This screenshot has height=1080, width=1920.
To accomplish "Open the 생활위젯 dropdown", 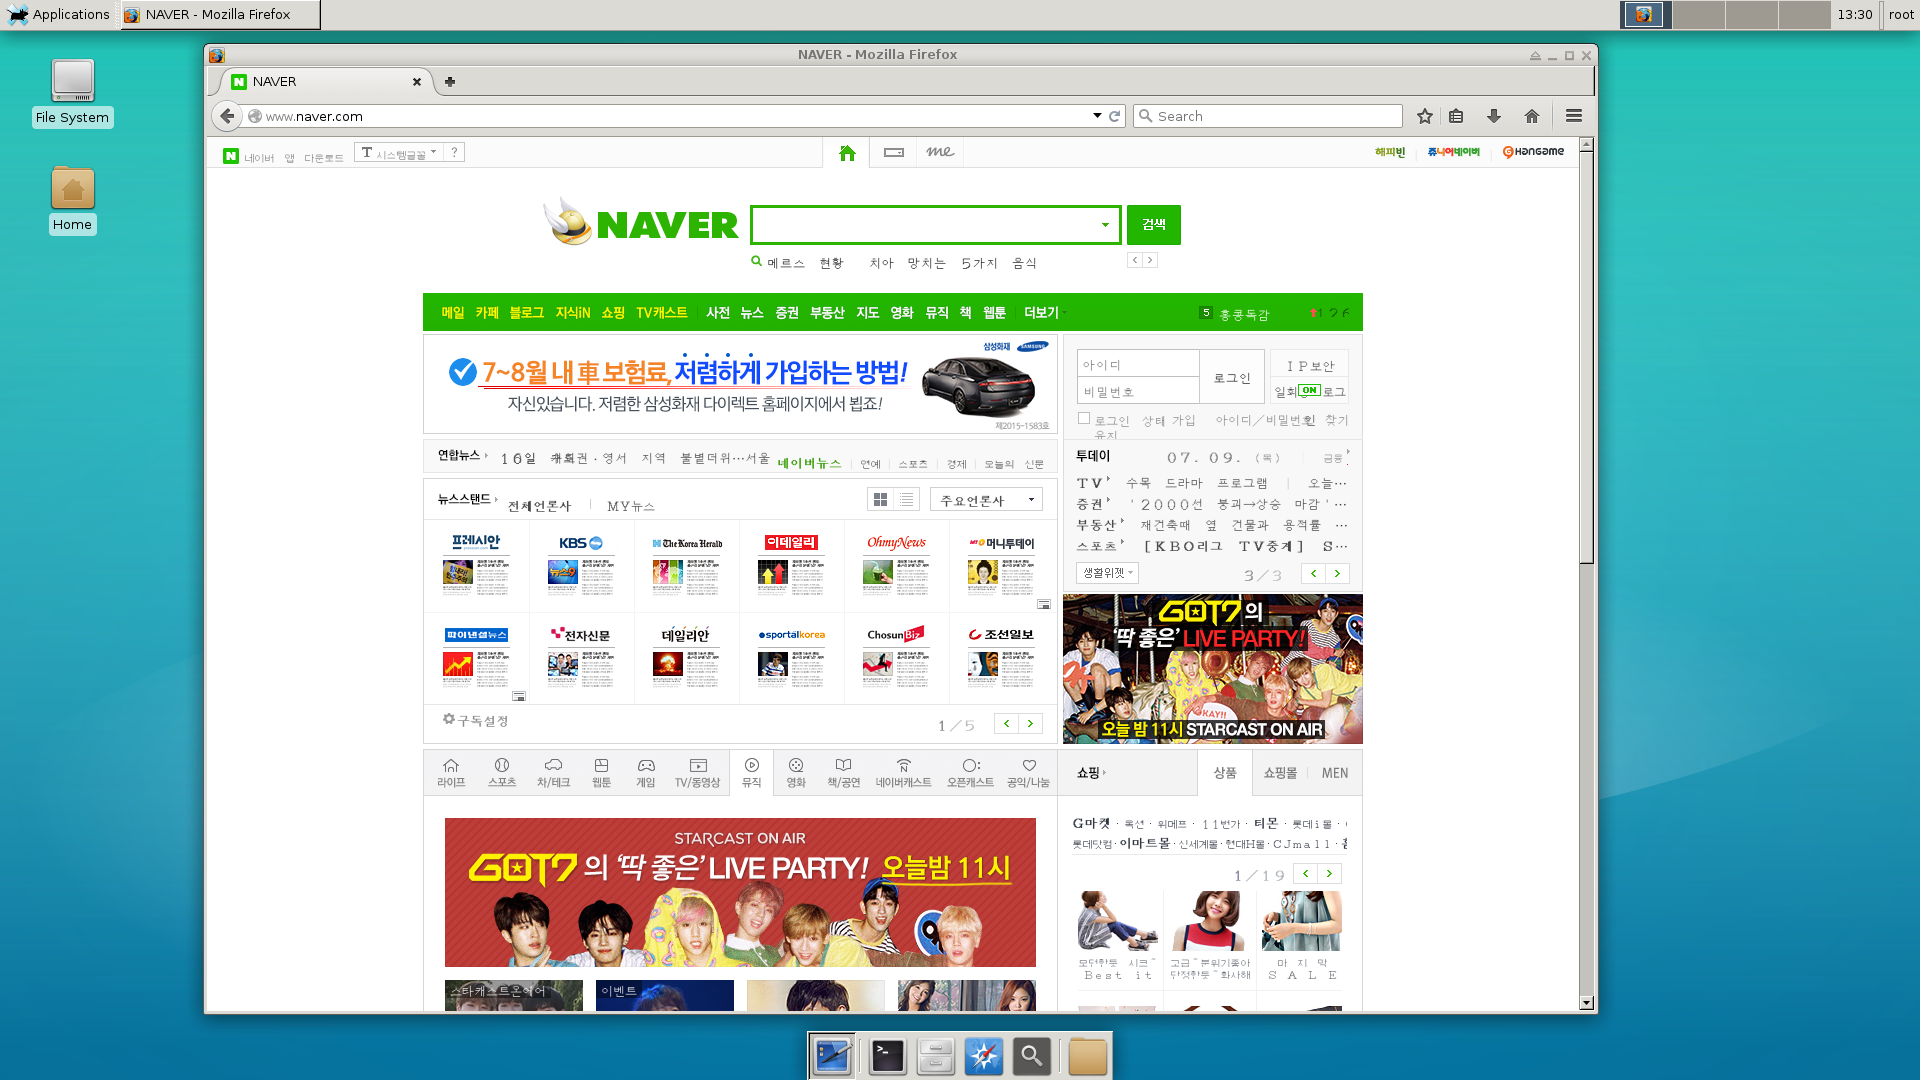I will click(x=1107, y=573).
